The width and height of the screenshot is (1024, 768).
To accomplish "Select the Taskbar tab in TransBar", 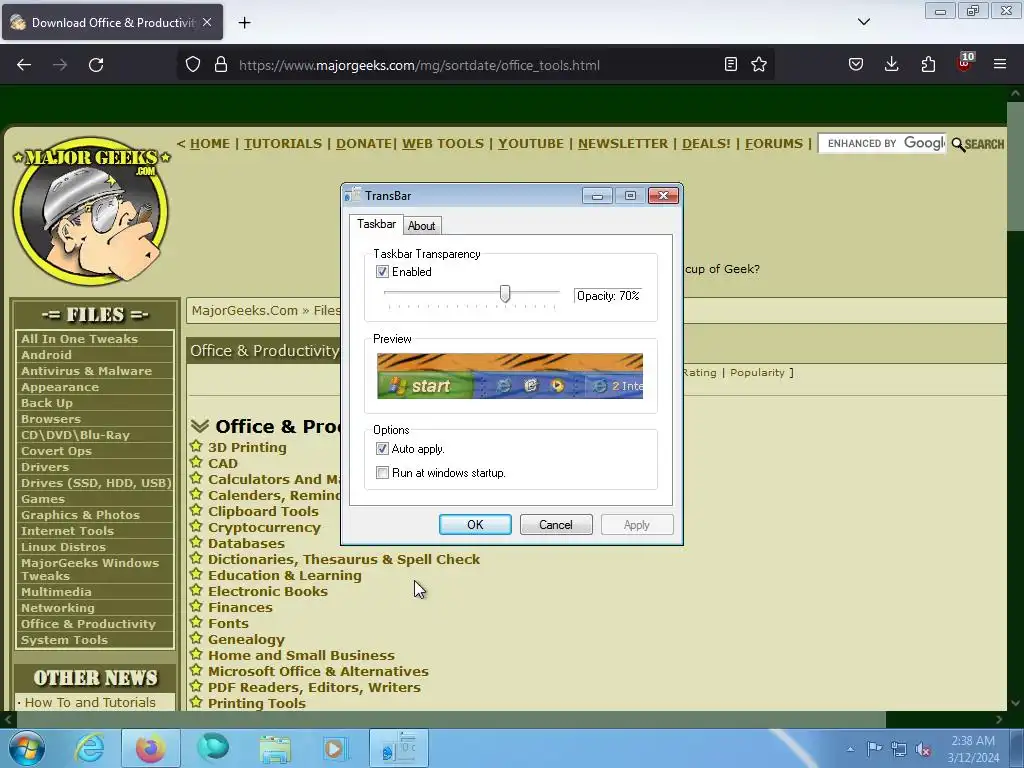I will [376, 224].
